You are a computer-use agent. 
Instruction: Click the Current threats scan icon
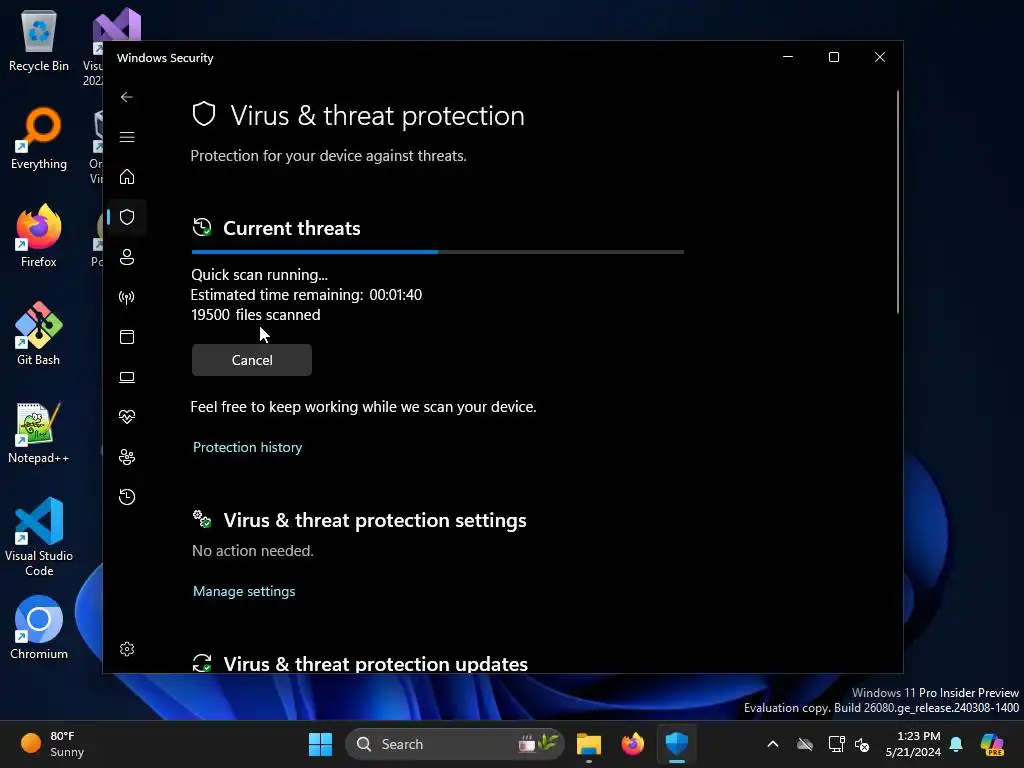click(202, 227)
